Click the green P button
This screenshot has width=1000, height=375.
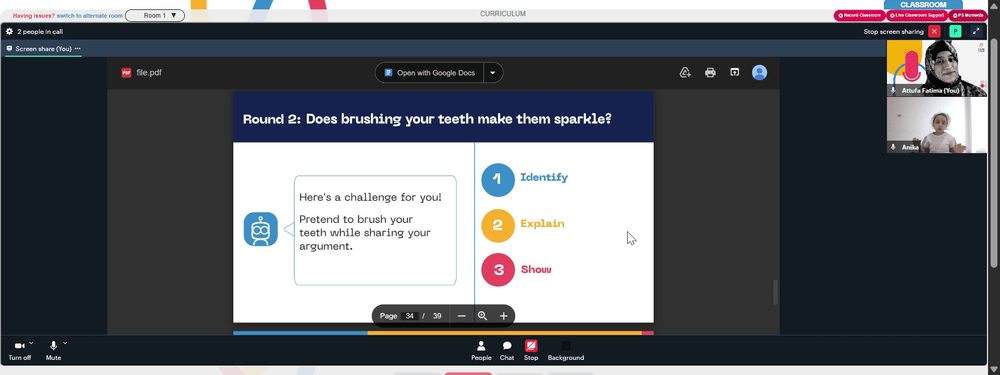(x=955, y=31)
